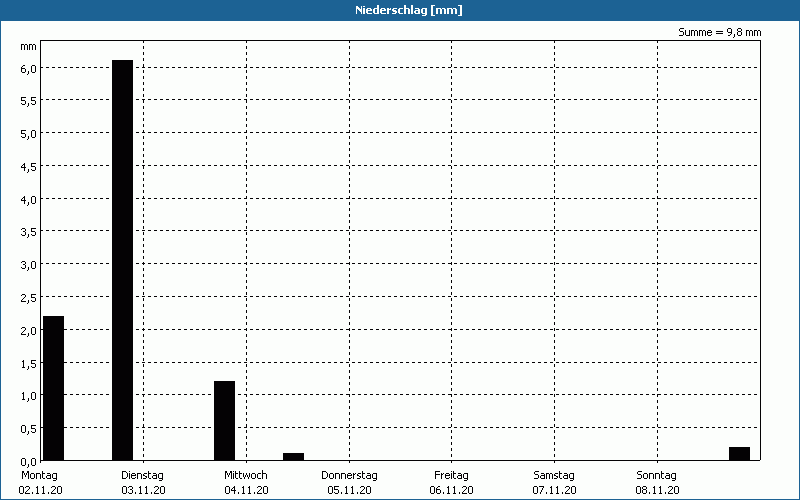The height and width of the screenshot is (500, 800).
Task: Click the 'Freitag' axis label
Action: [452, 475]
